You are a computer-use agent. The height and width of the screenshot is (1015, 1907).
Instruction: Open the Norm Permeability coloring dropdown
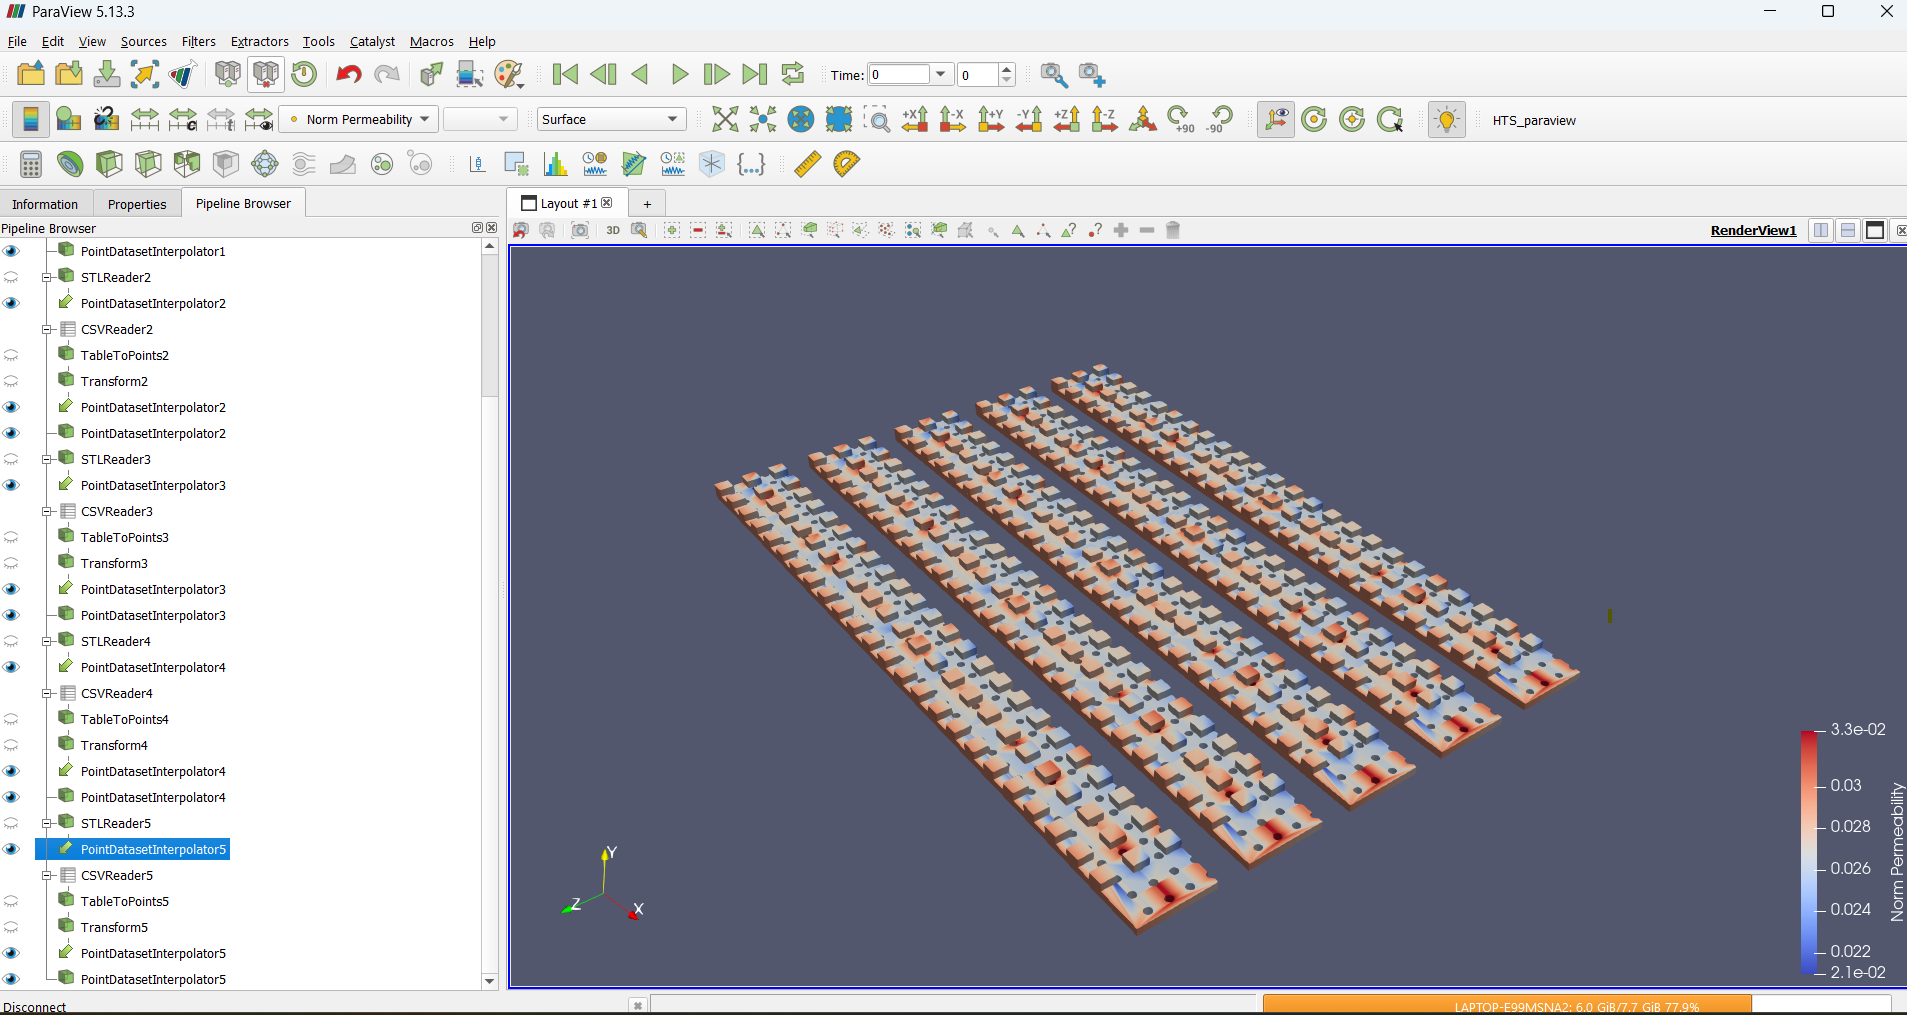[x=359, y=120]
